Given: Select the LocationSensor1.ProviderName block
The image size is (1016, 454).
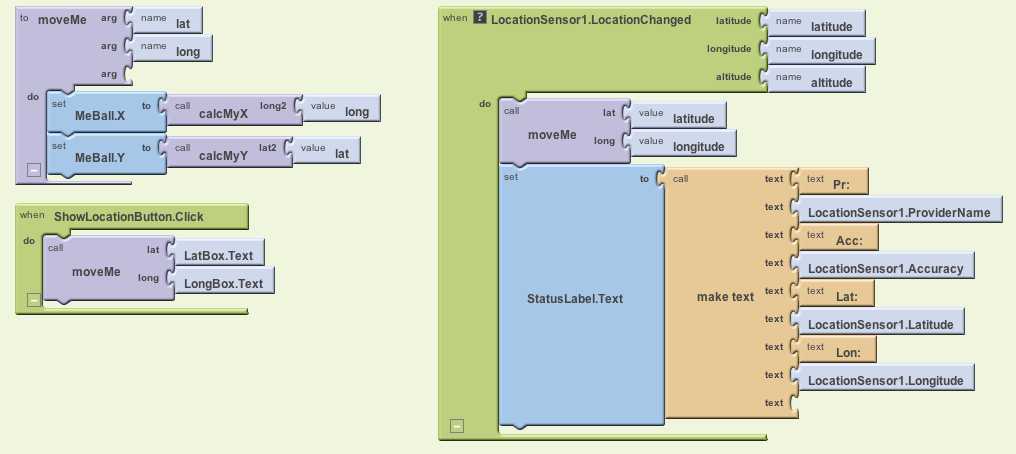Looking at the screenshot, I should 898,212.
